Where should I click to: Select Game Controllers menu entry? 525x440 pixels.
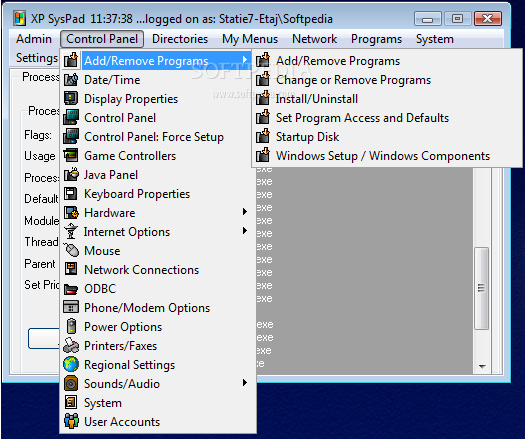[157, 156]
